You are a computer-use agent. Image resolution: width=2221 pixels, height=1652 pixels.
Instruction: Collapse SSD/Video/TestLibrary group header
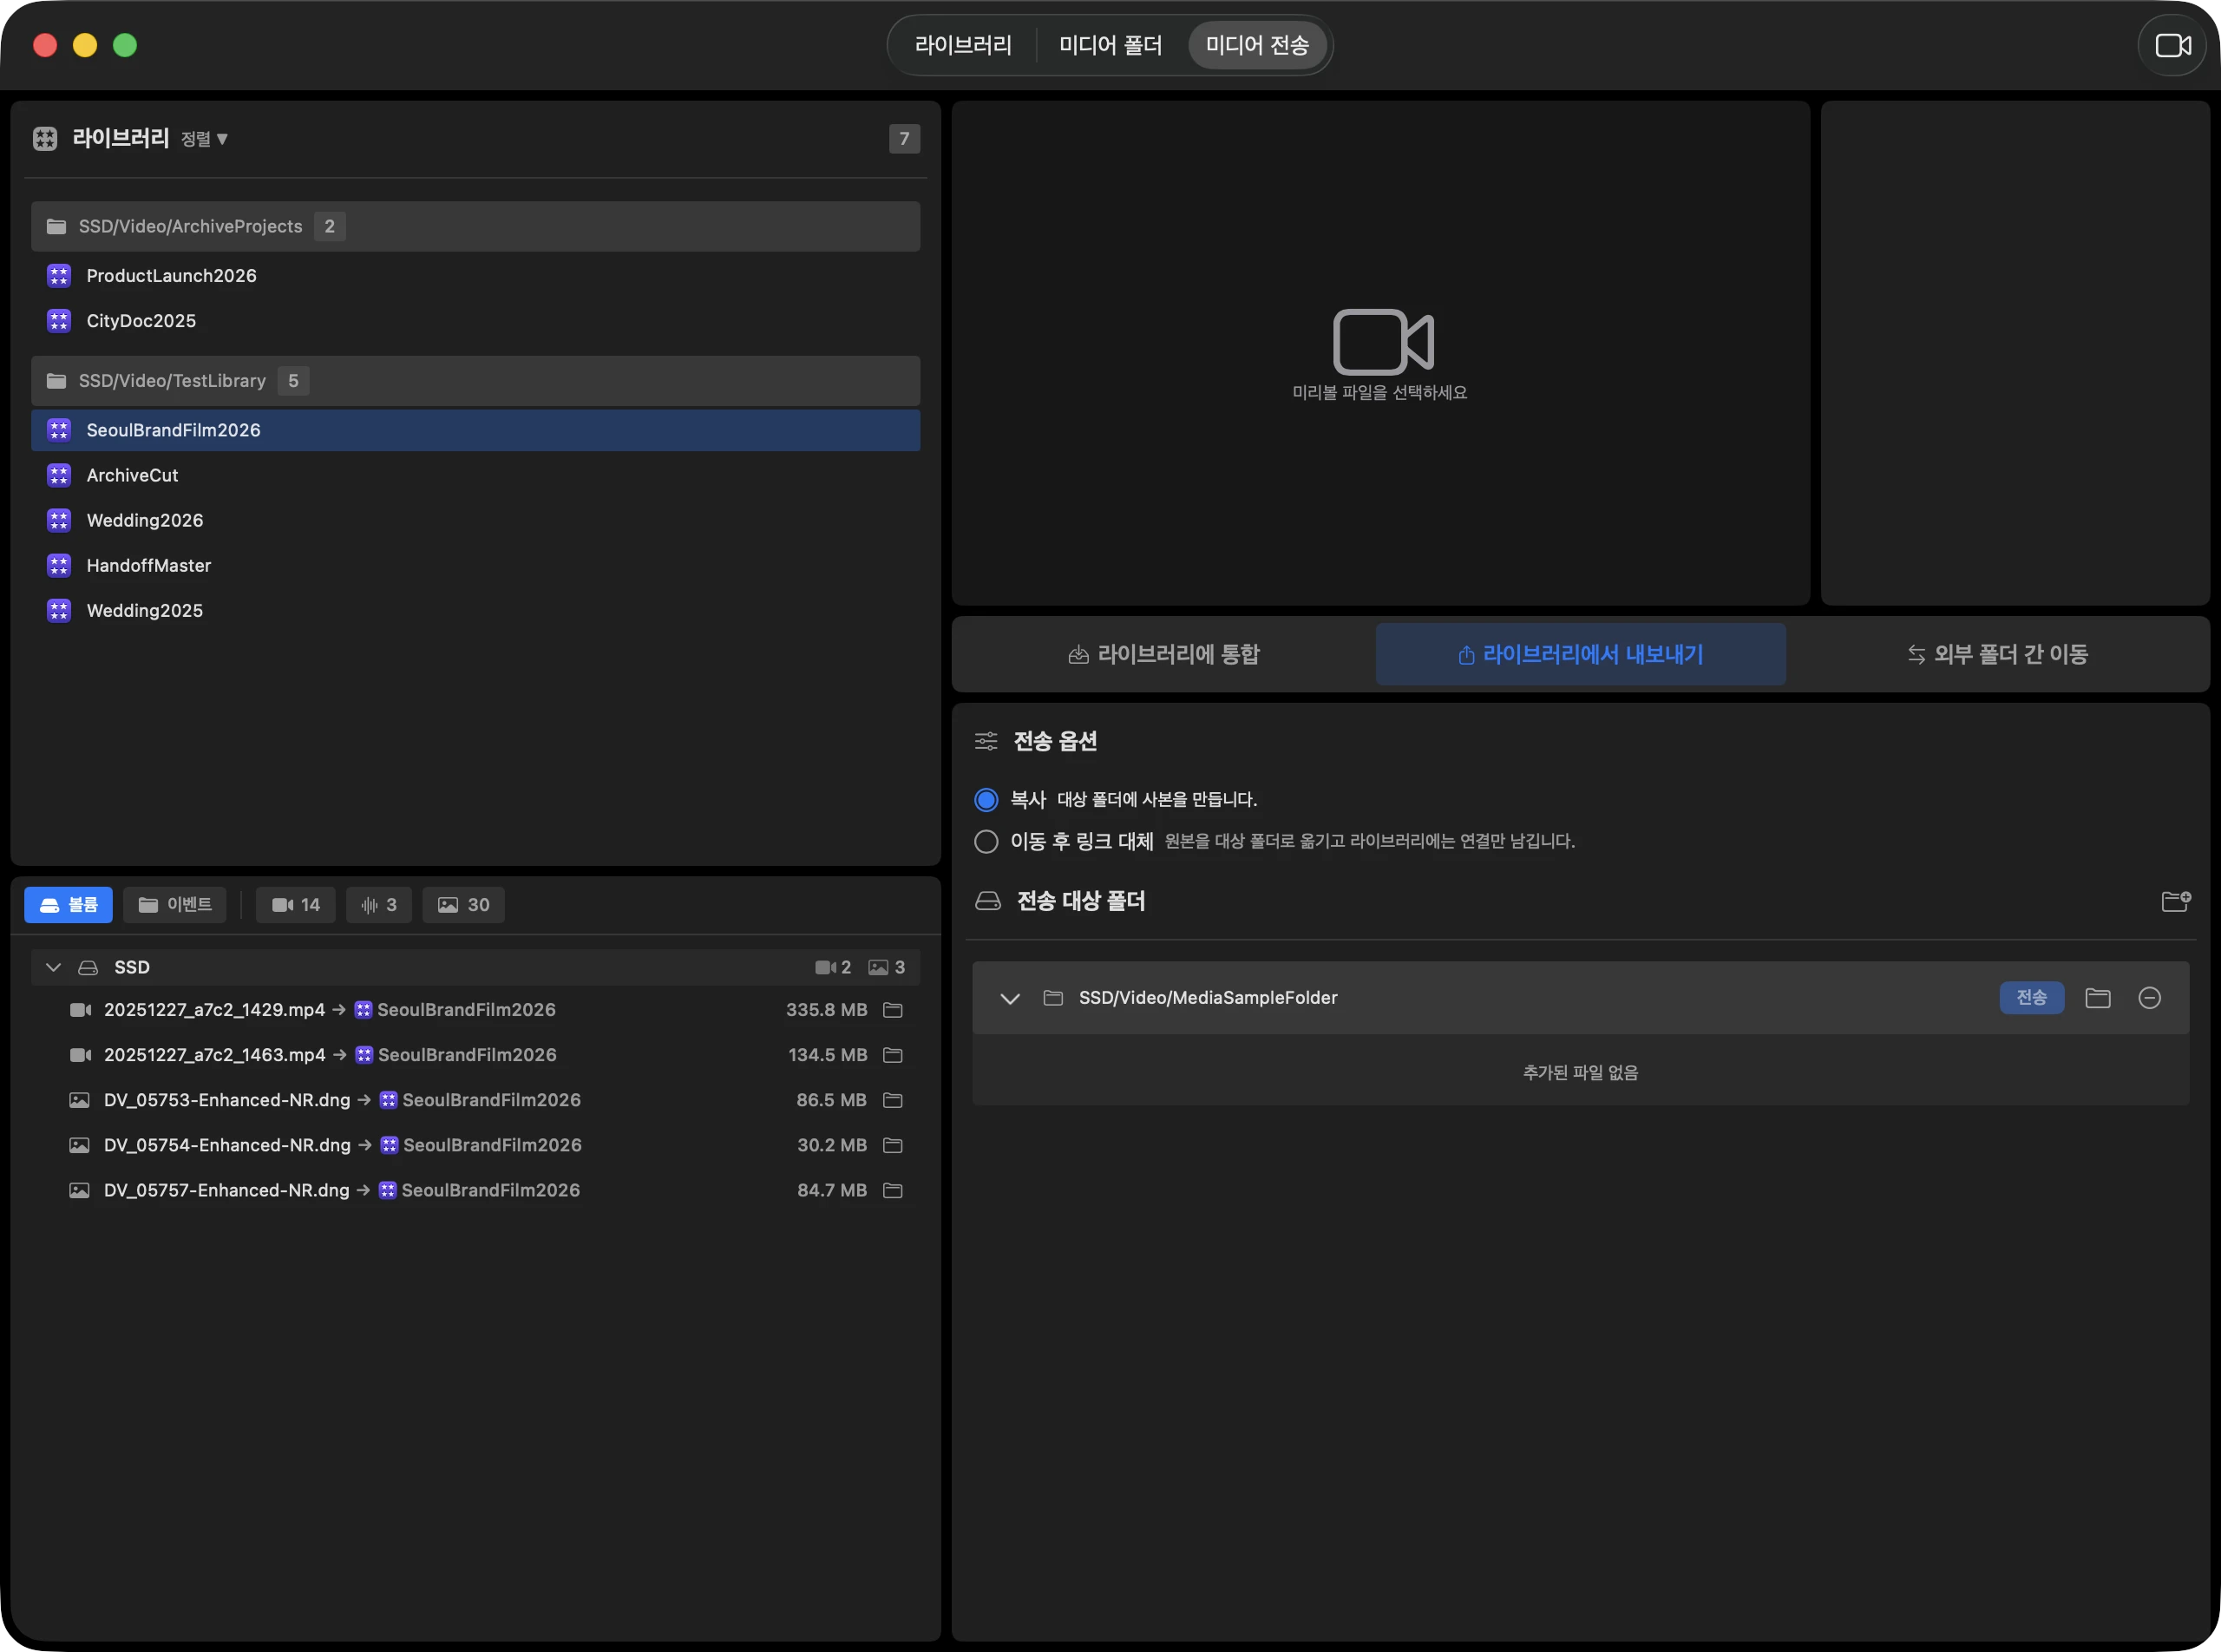pyautogui.click(x=476, y=381)
